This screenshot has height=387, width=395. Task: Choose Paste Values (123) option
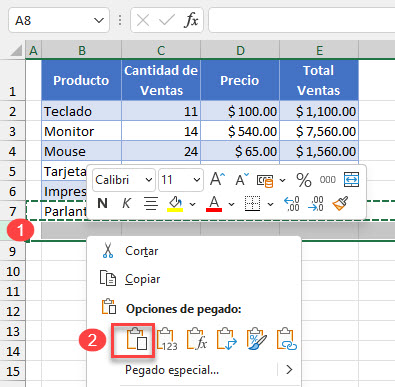[x=167, y=339]
